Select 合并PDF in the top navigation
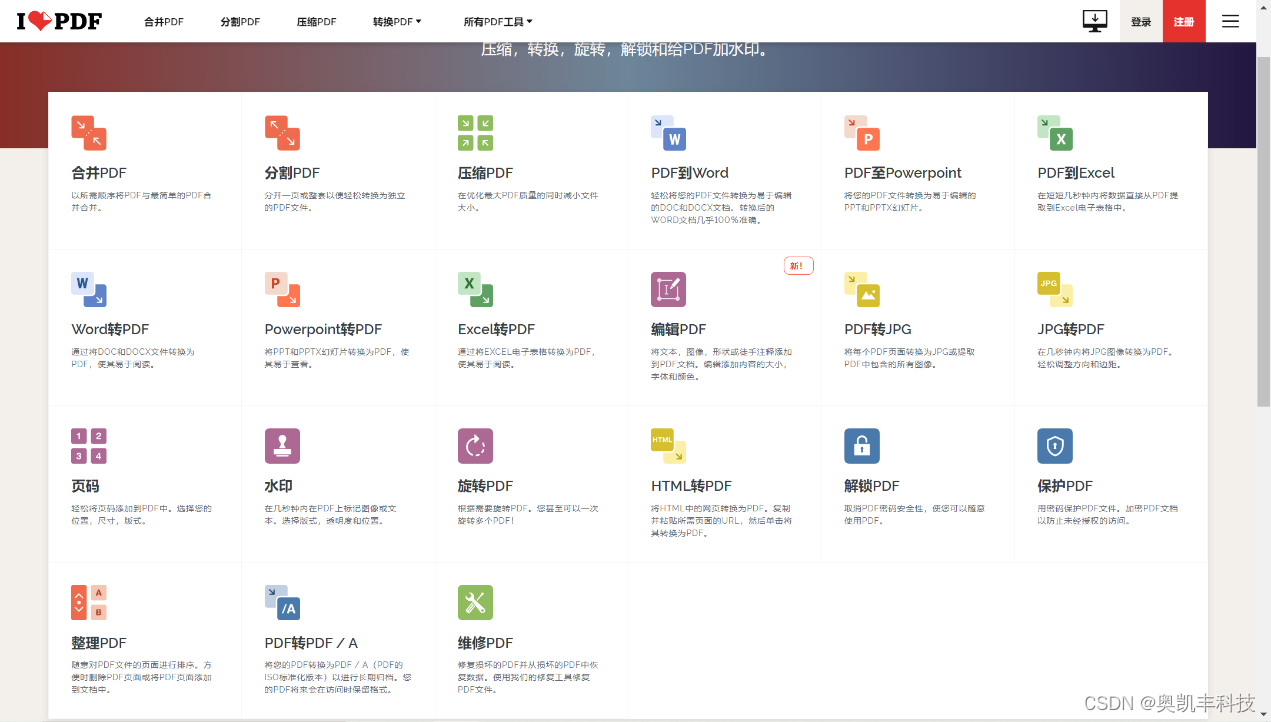This screenshot has height=722, width=1271. point(163,20)
